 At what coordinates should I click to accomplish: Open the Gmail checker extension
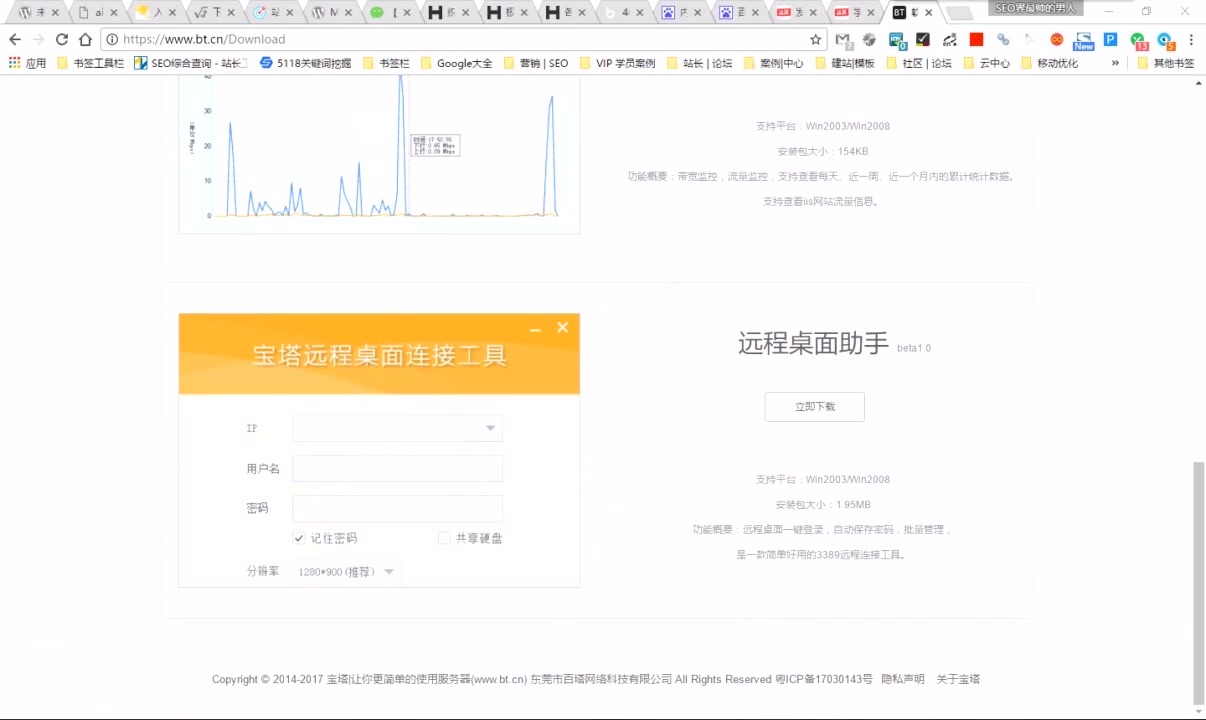(x=843, y=40)
